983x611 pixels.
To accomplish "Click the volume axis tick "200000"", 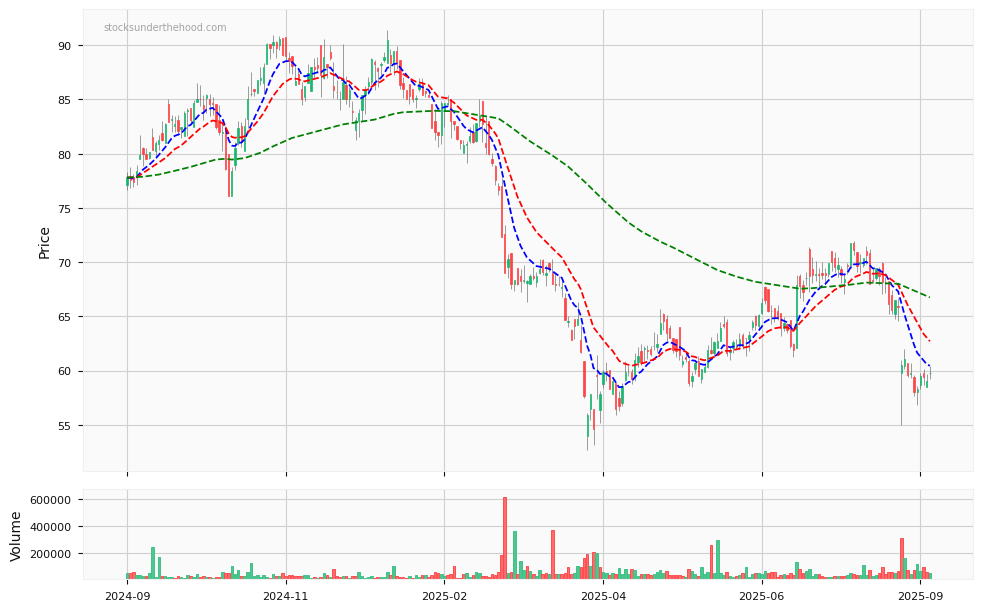I will (51, 554).
